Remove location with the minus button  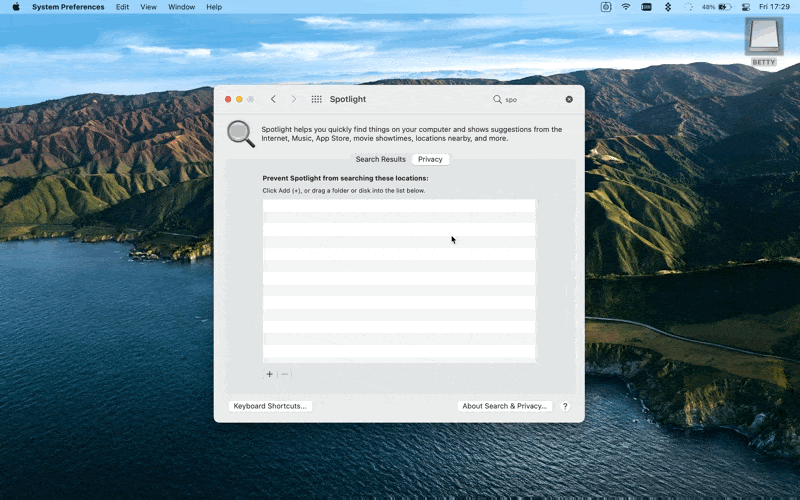(x=285, y=374)
